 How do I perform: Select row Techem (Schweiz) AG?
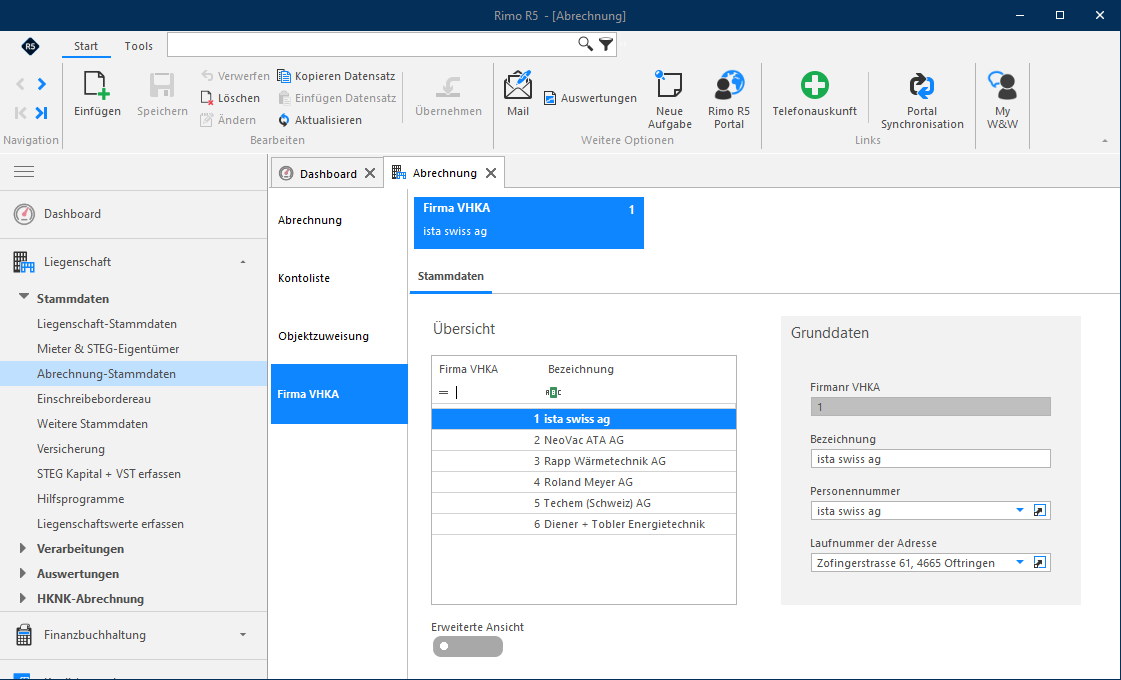coord(583,503)
